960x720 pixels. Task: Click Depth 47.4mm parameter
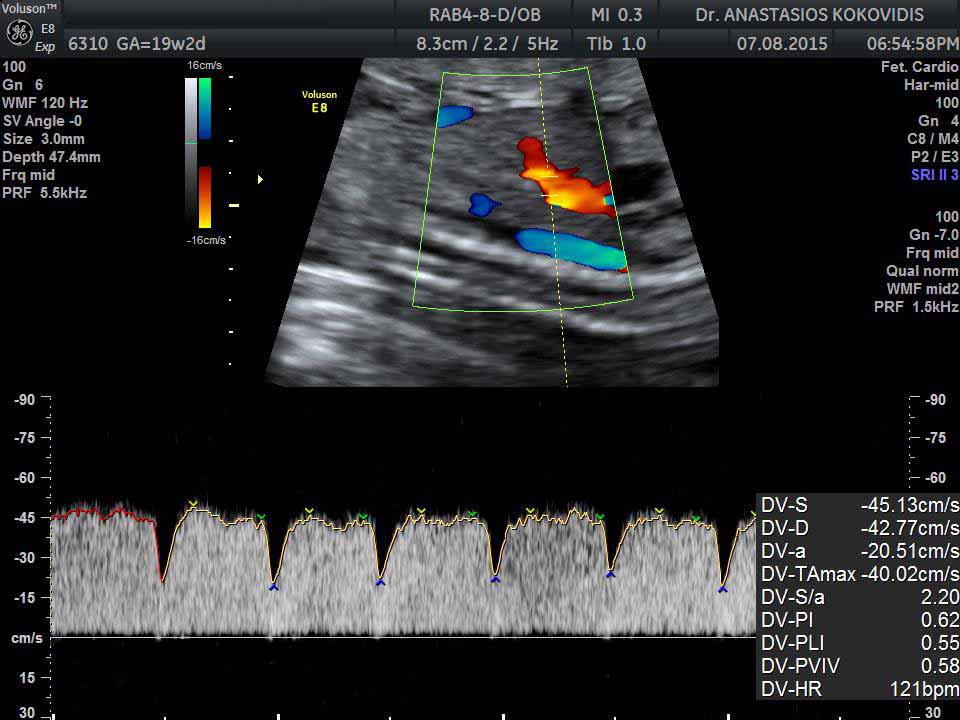(x=51, y=157)
